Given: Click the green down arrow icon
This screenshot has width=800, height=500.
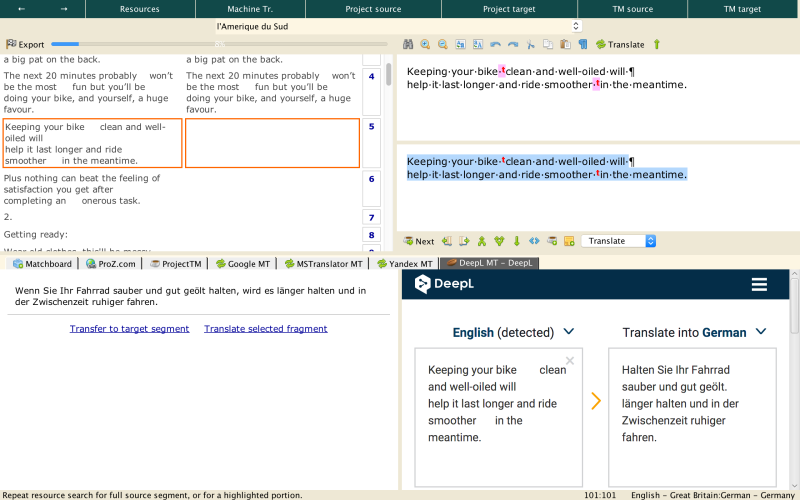Looking at the screenshot, I should 516,241.
